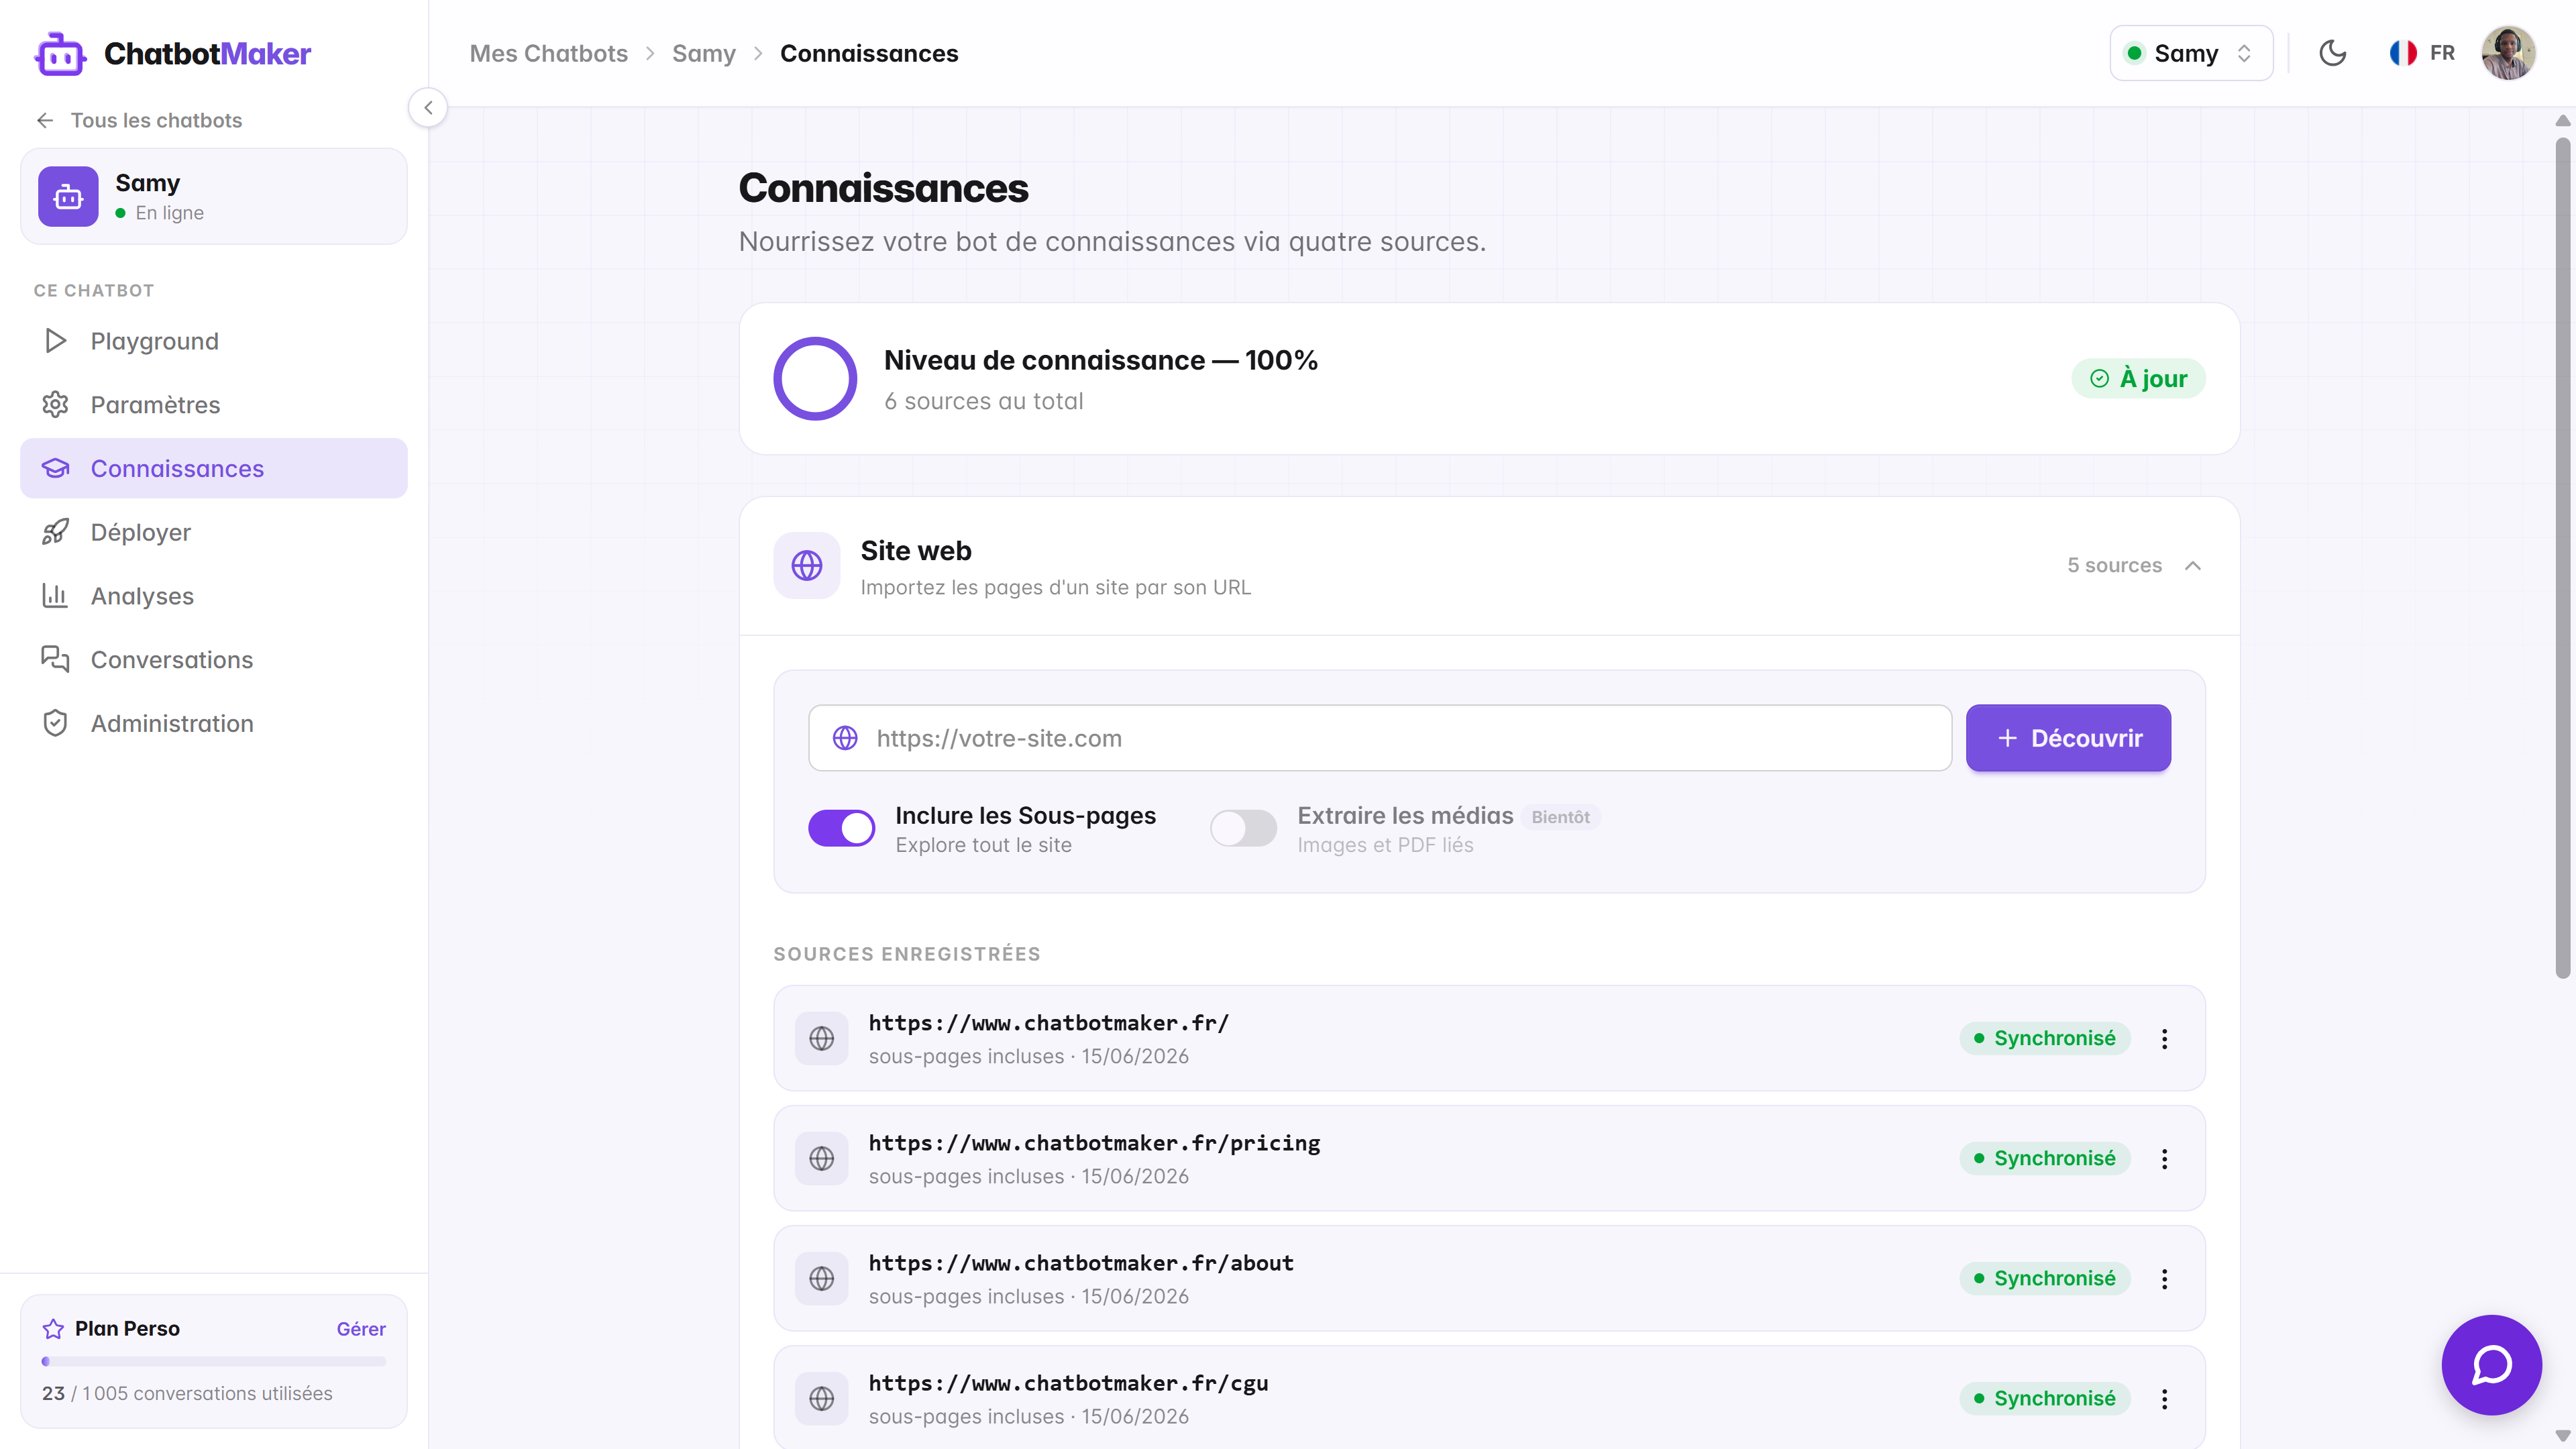Viewport: 2576px width, 1449px height.
Task: Toggle dark mode with the moon icon
Action: [2332, 53]
